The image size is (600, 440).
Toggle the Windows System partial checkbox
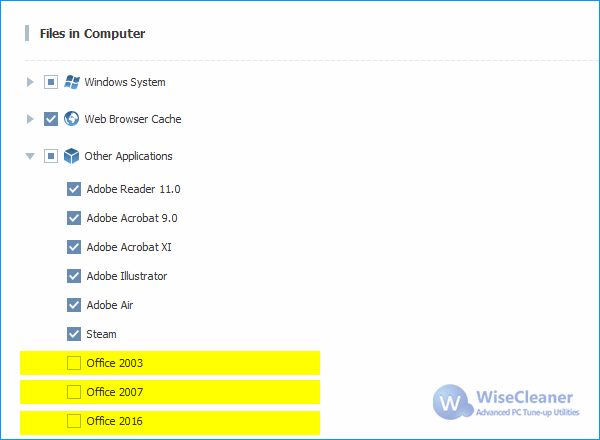(x=51, y=82)
